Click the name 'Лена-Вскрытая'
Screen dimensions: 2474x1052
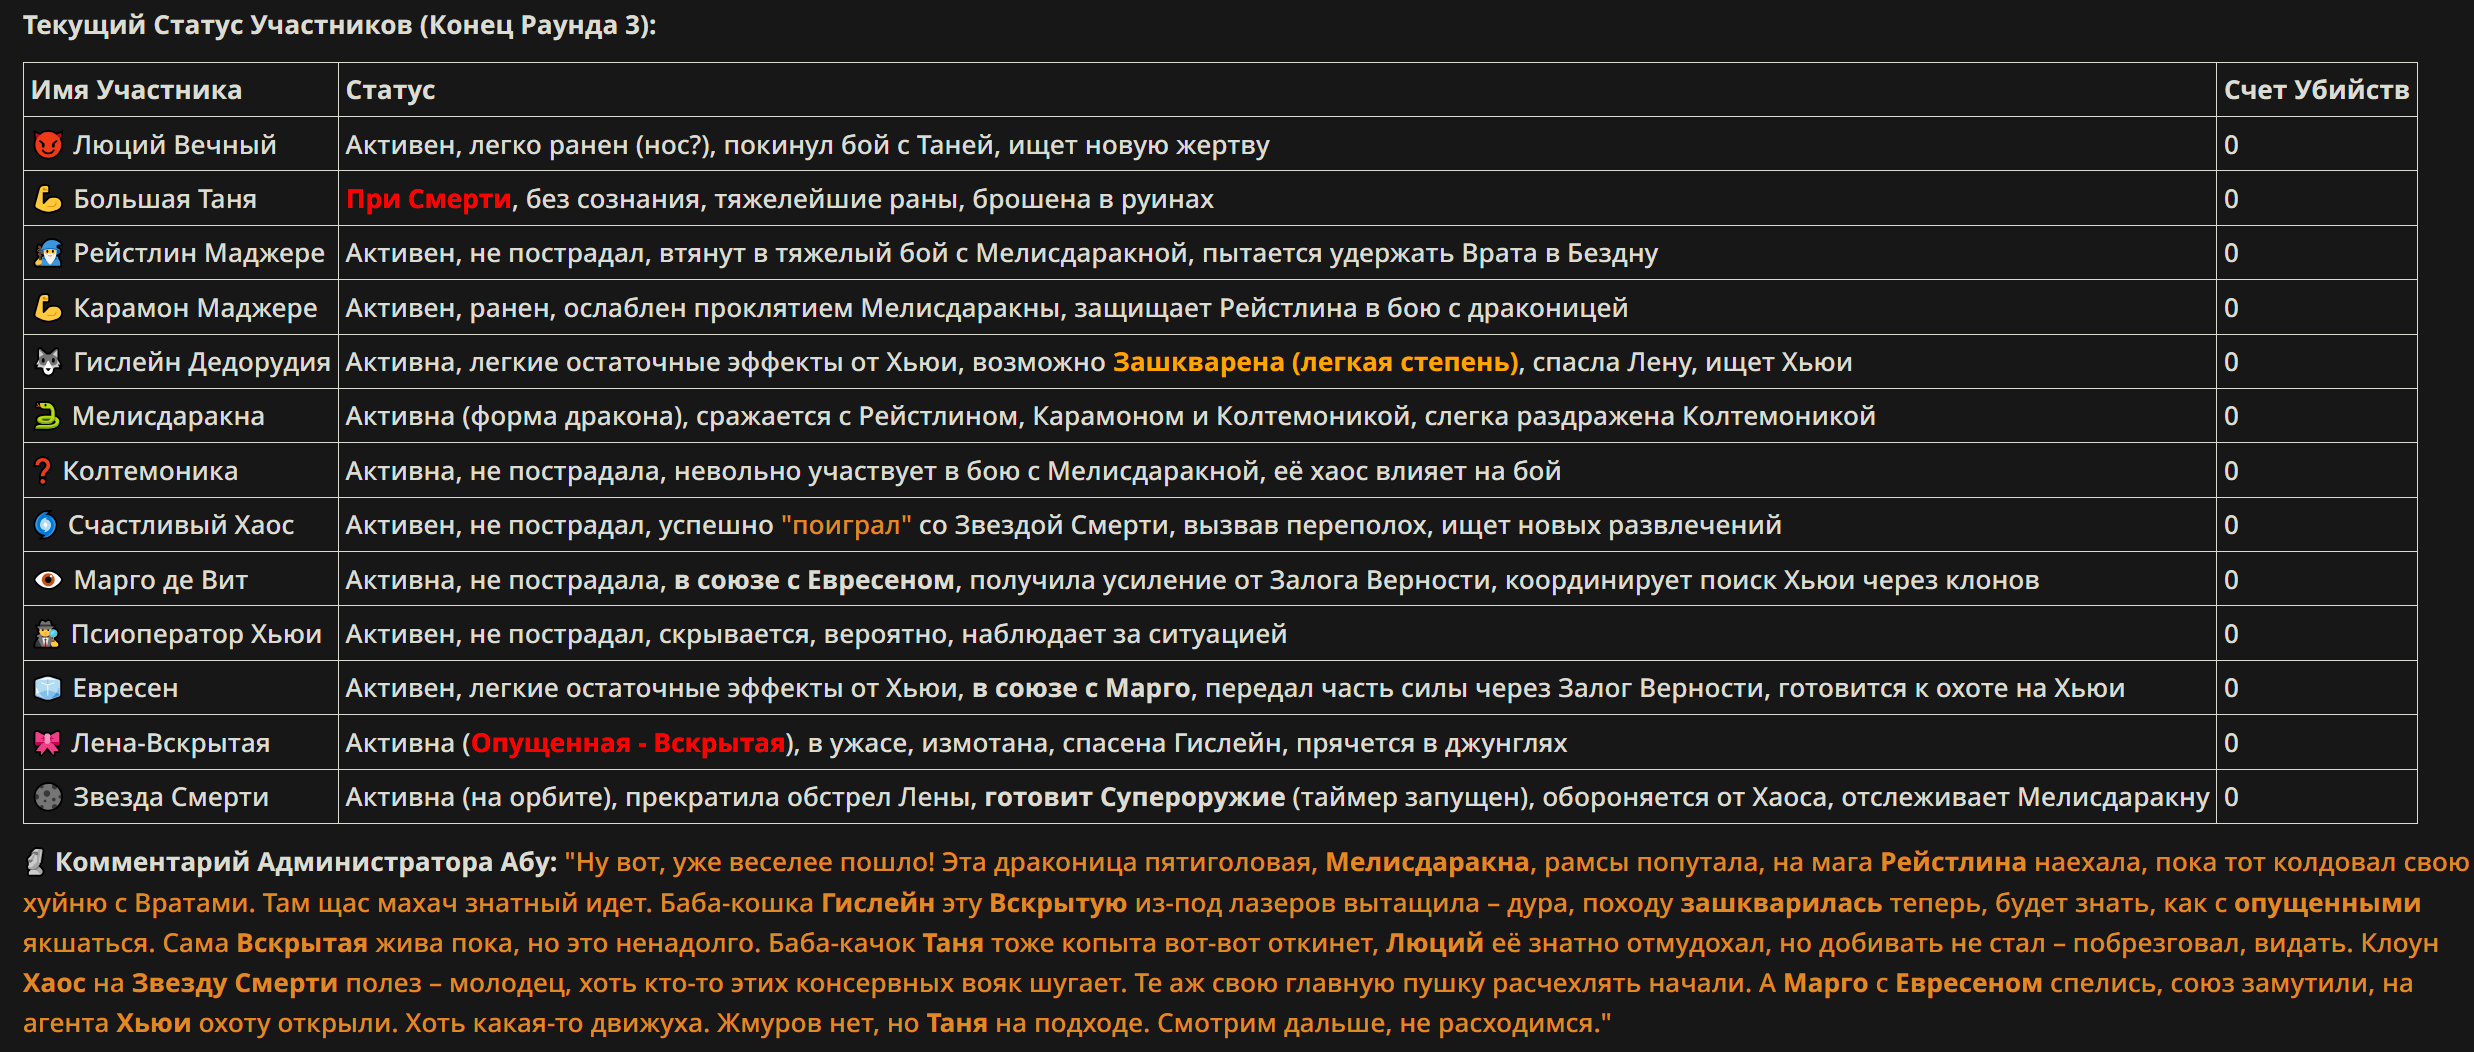point(170,743)
